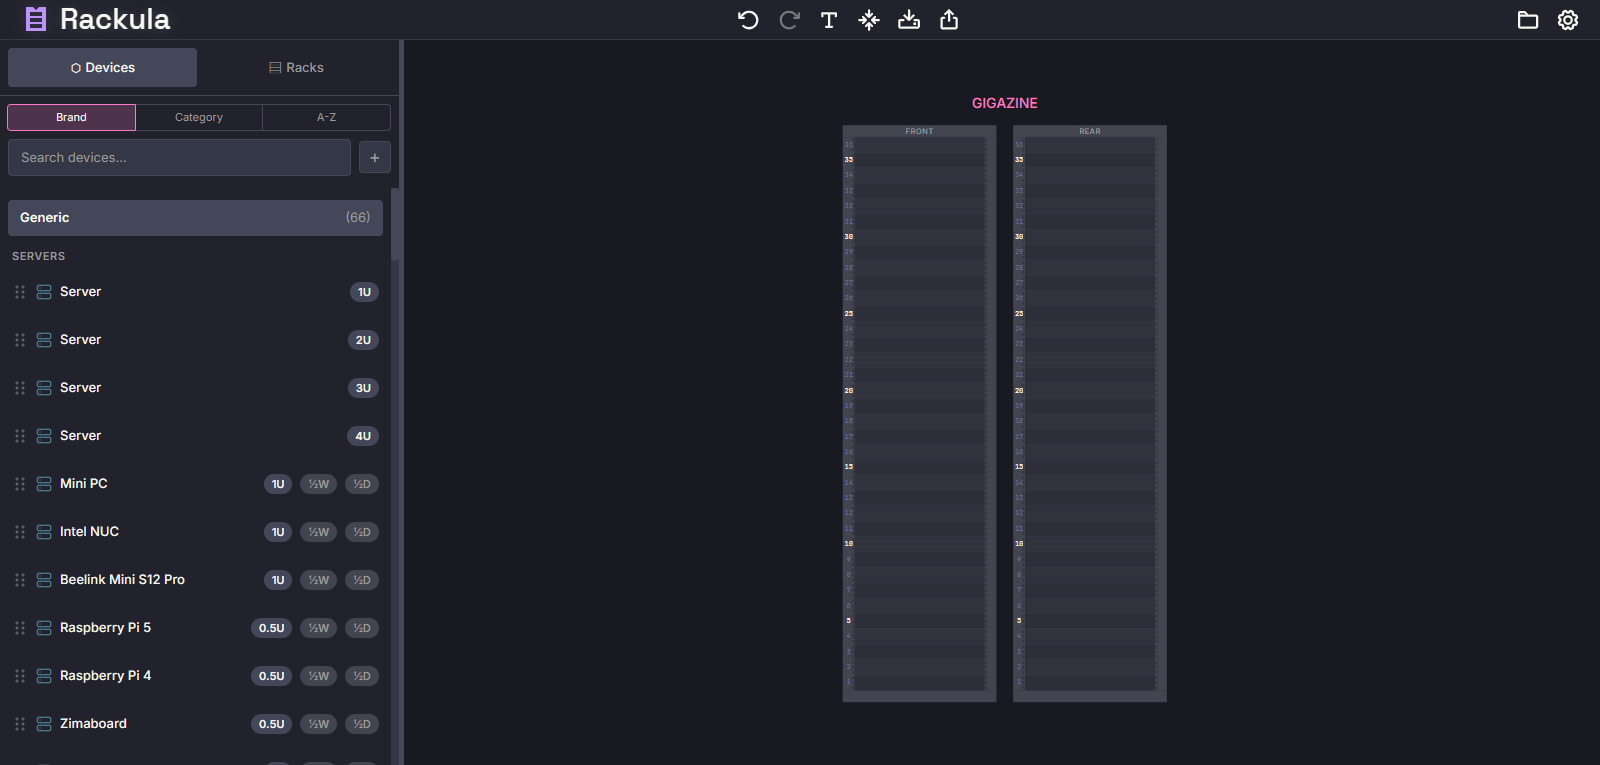Switch to the Devices tab
Screen dimensions: 1600x765
pyautogui.click(x=103, y=68)
